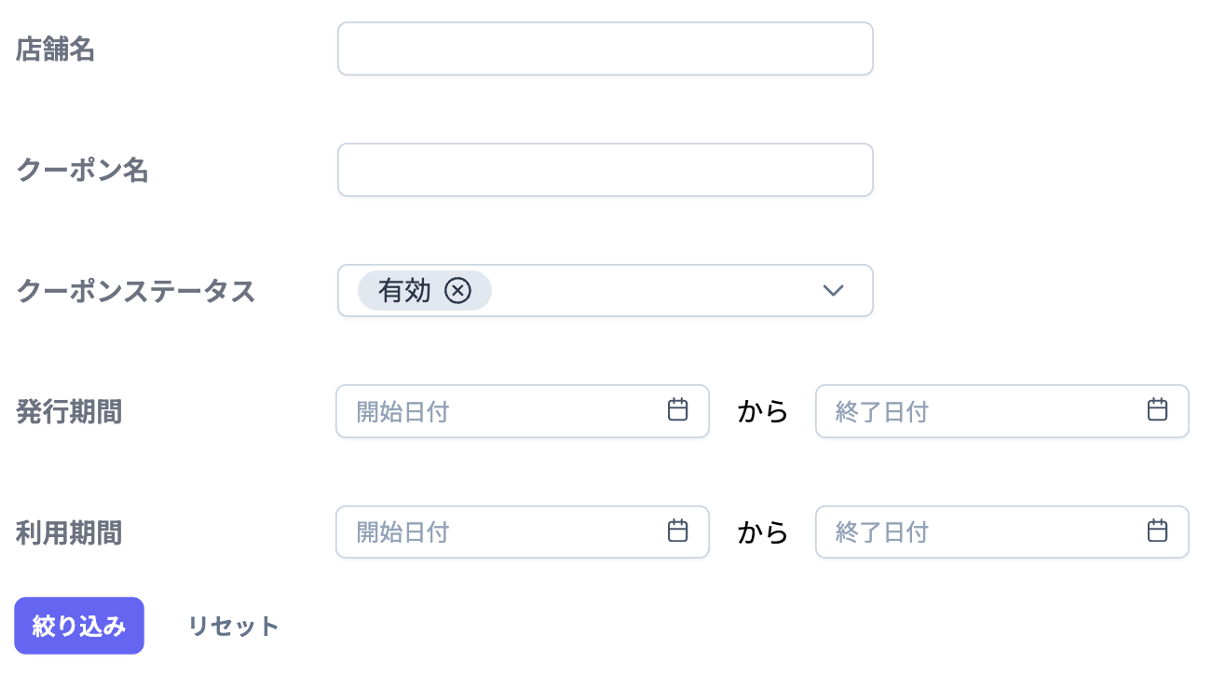The width and height of the screenshot is (1226, 676).
Task: Click the circled X inside the status chip
Action: pos(458,291)
